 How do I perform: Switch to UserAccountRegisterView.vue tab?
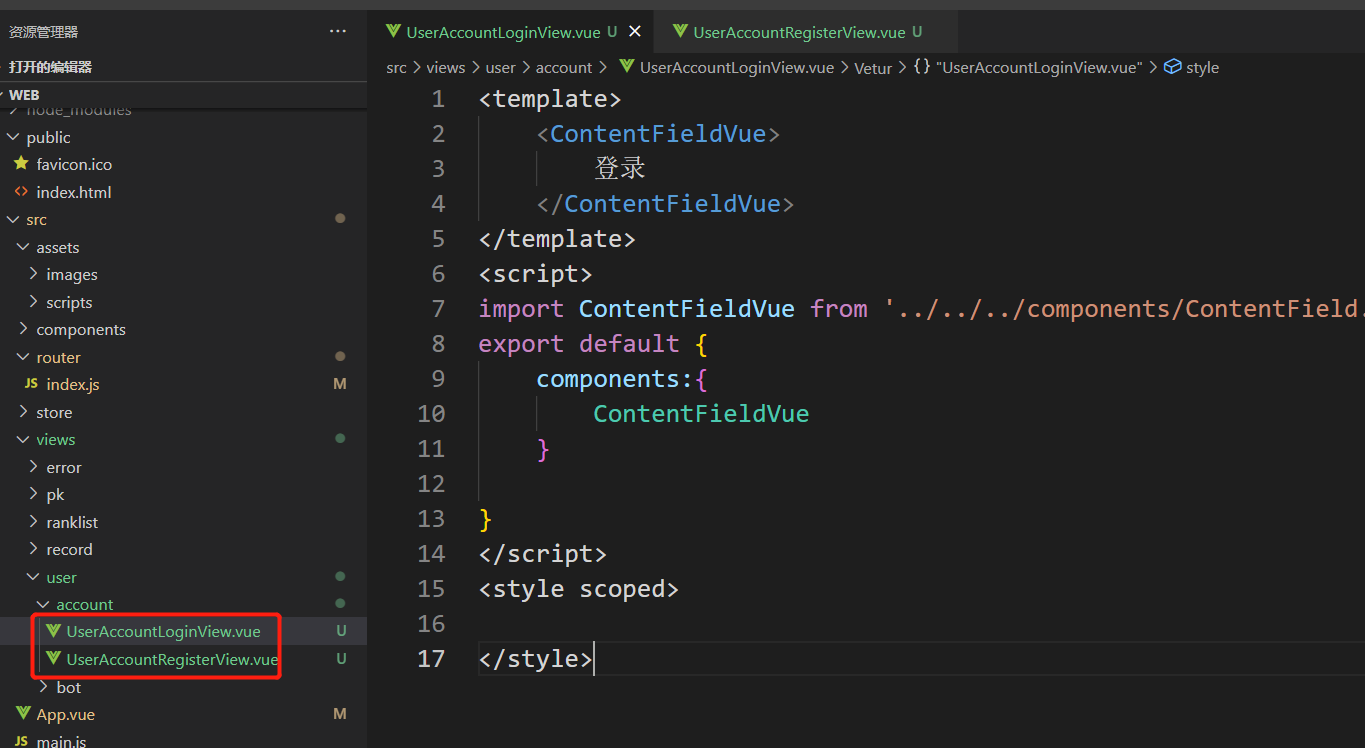[799, 32]
